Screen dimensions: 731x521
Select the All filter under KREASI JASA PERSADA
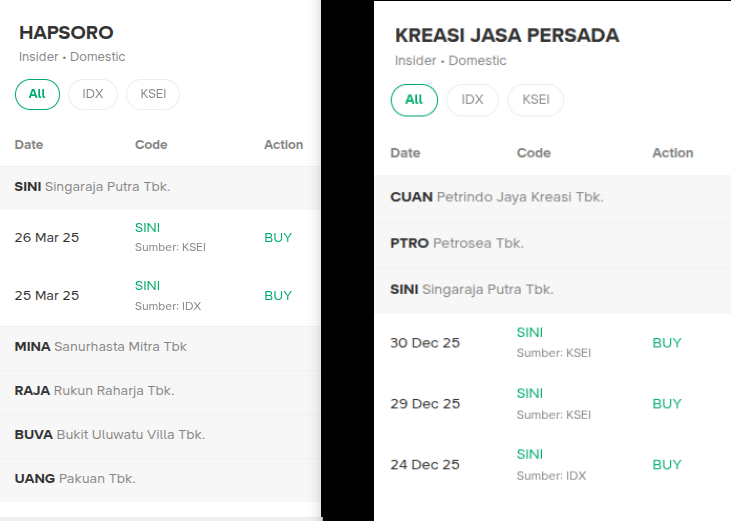coord(414,100)
